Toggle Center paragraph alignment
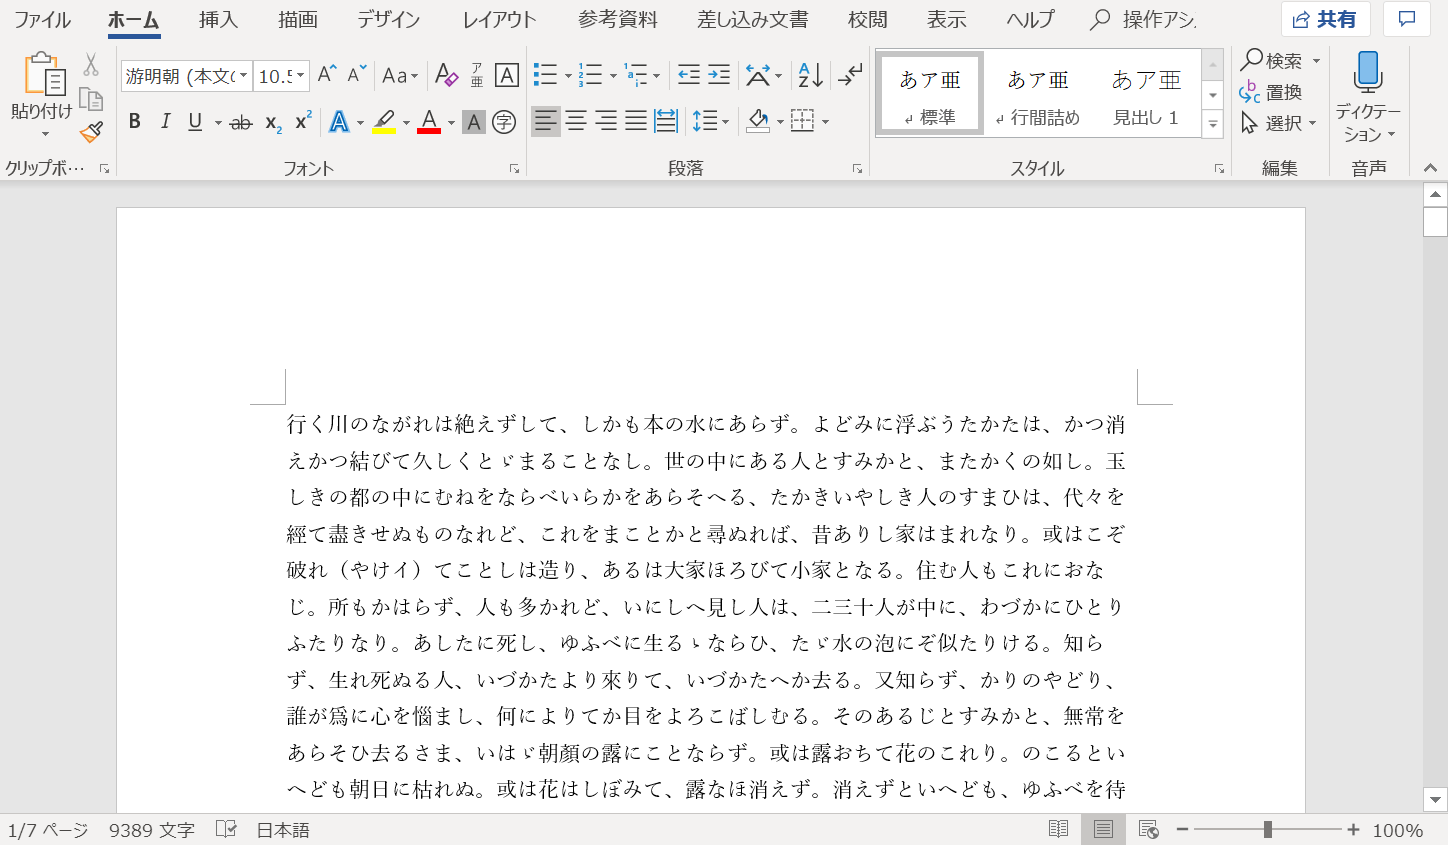This screenshot has width=1448, height=845. point(576,122)
